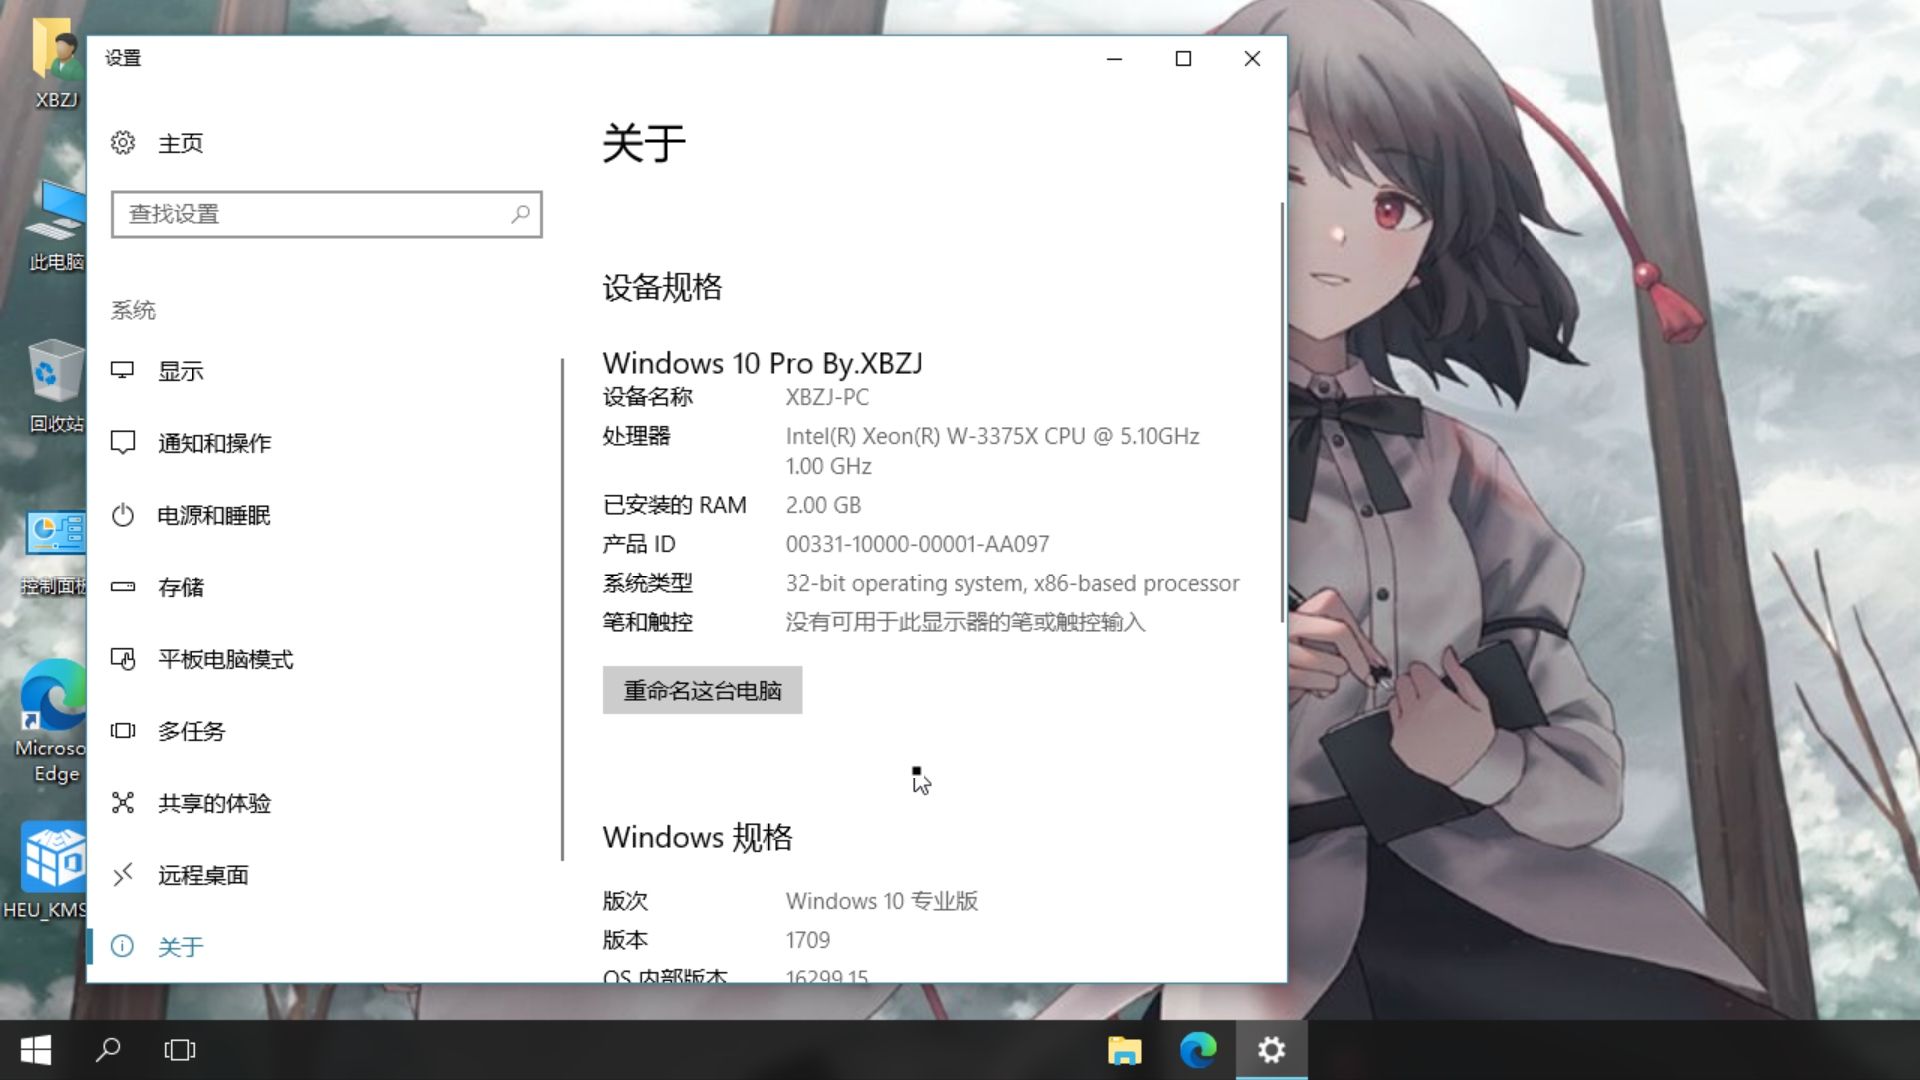The height and width of the screenshot is (1080, 1920).
Task: Open the Display settings page
Action: tap(181, 371)
